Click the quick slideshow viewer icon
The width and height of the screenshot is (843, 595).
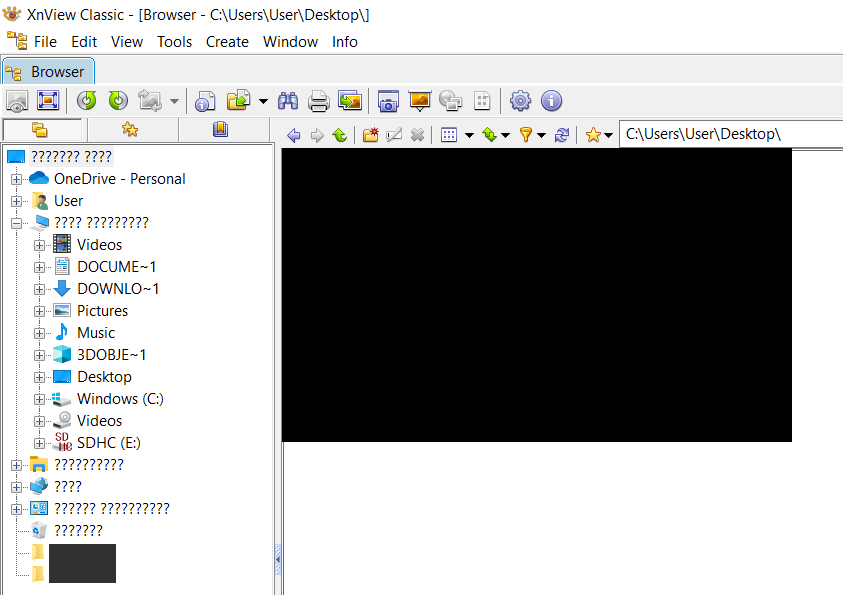tap(17, 101)
